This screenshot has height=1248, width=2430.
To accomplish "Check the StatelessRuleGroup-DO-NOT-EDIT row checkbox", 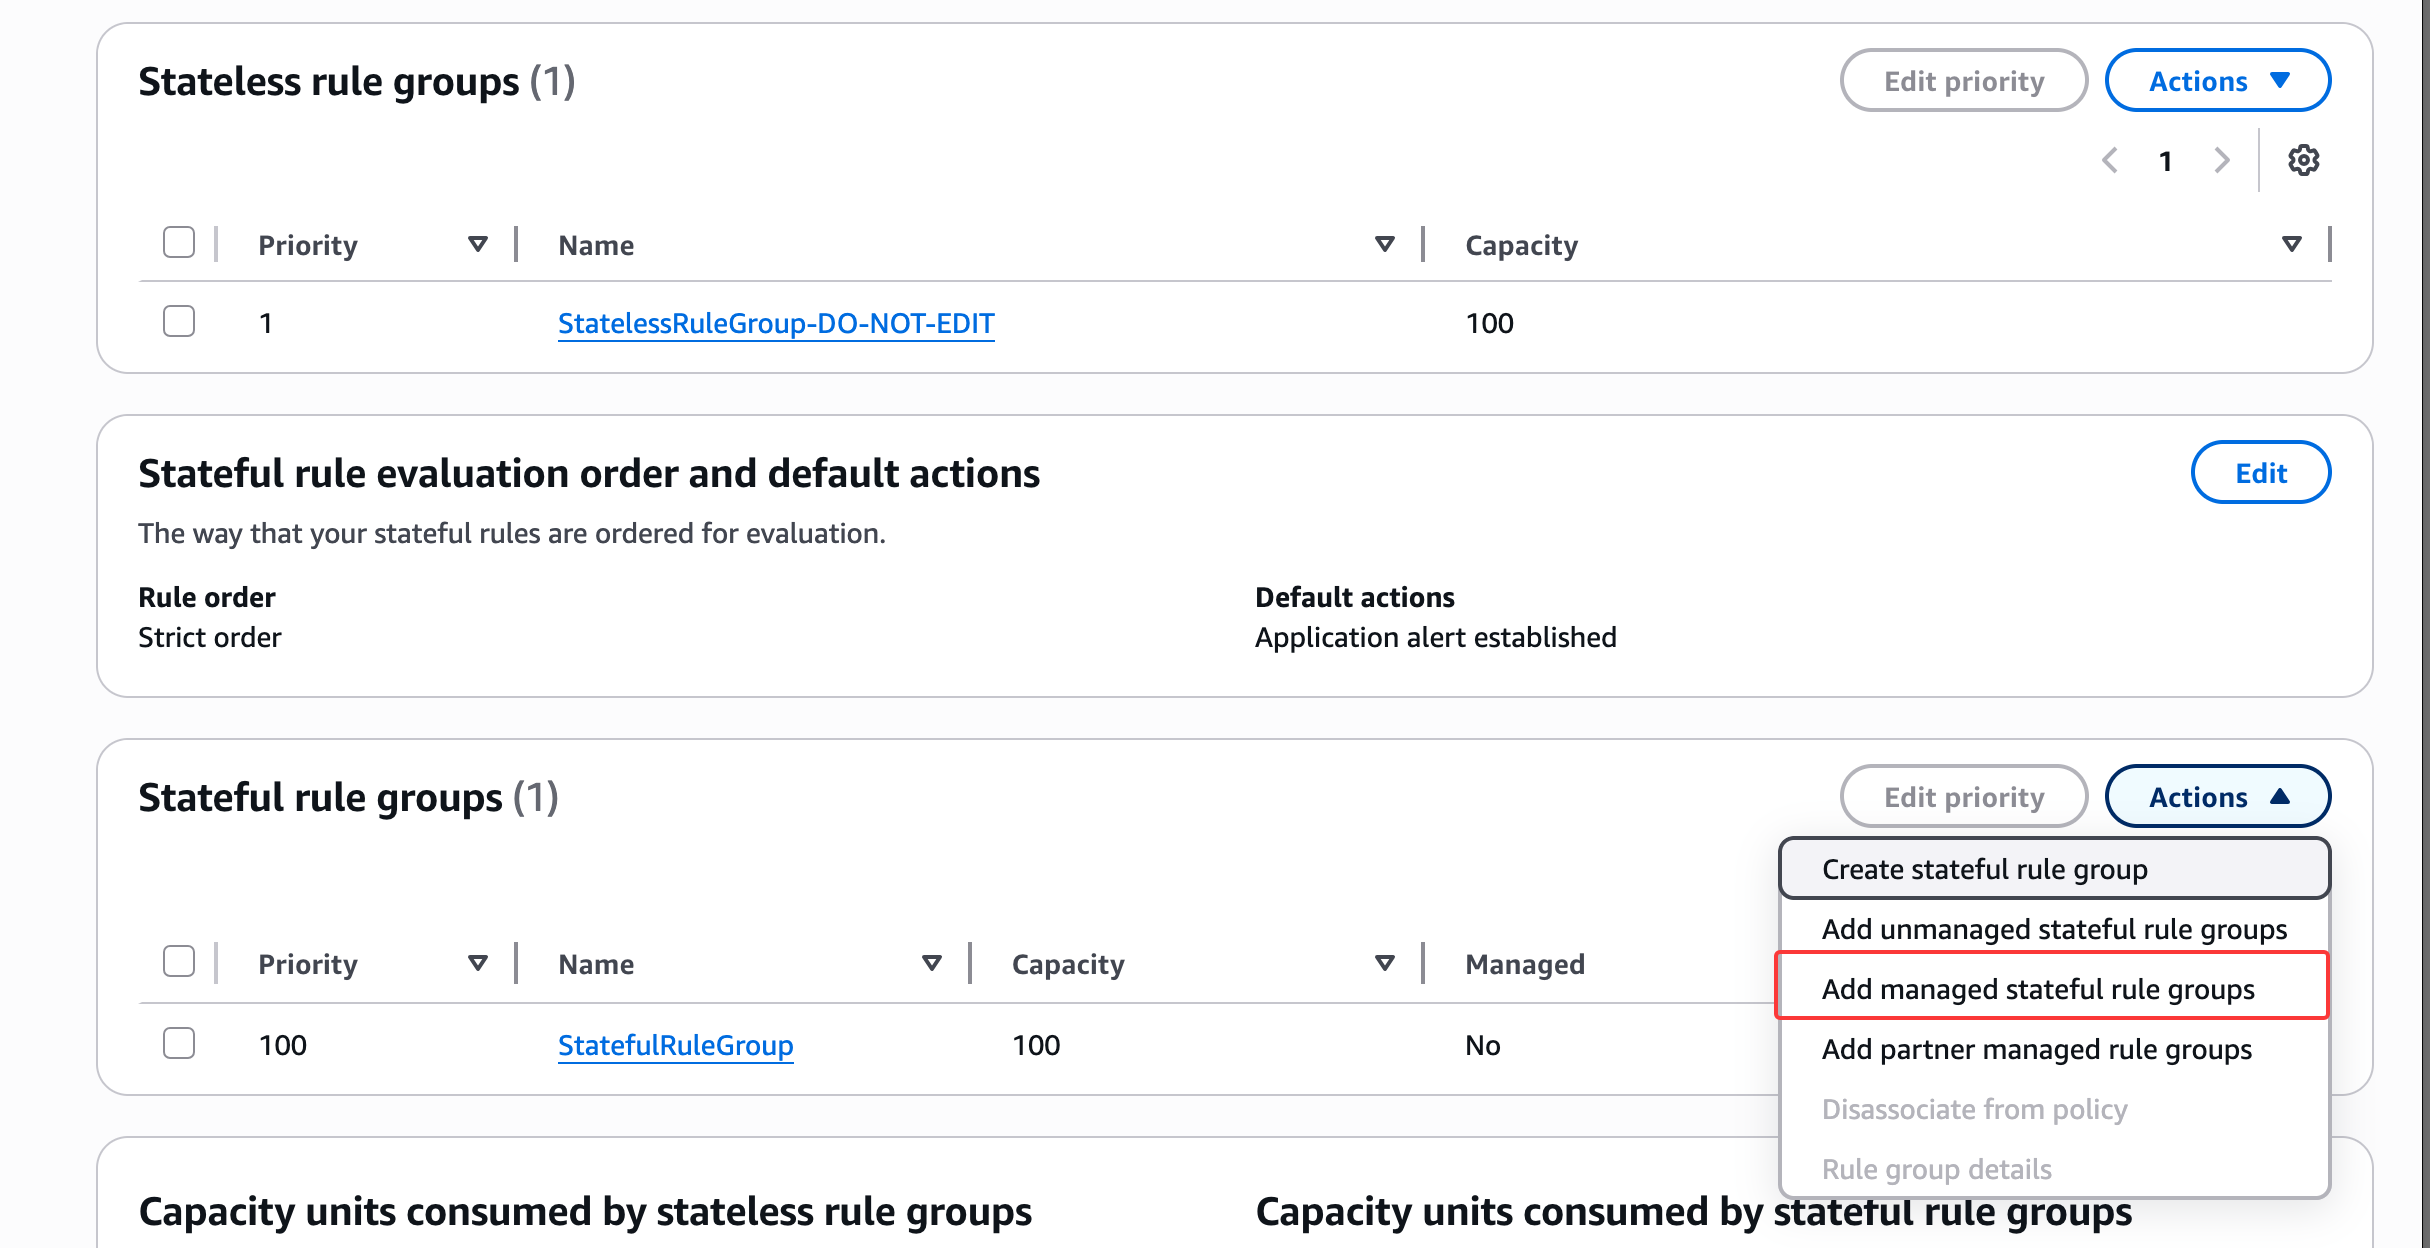I will [x=179, y=321].
